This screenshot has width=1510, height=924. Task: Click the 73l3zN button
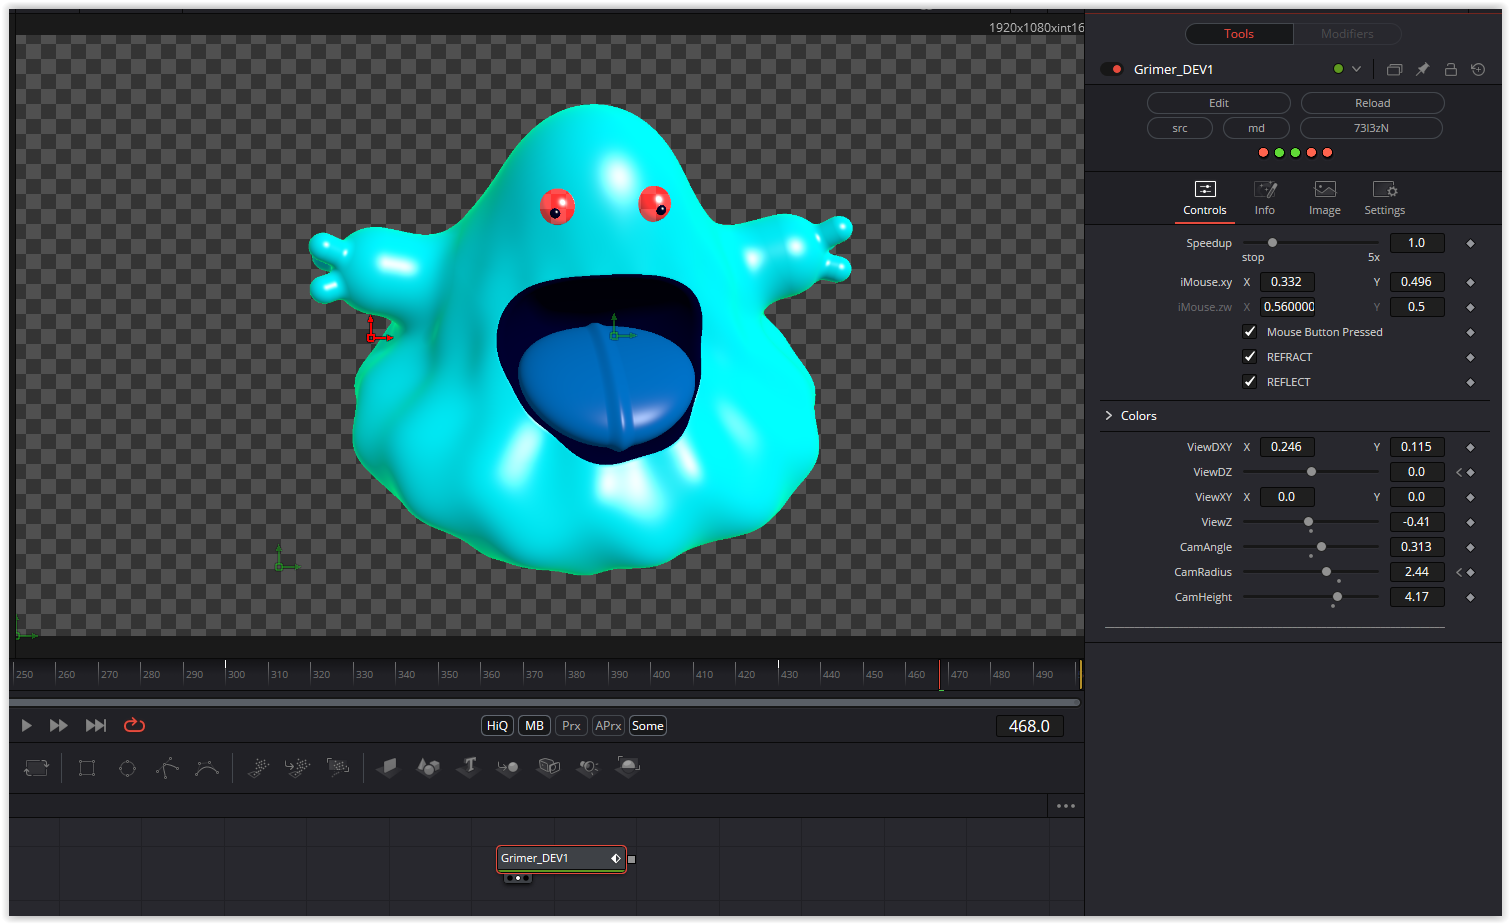[1371, 128]
